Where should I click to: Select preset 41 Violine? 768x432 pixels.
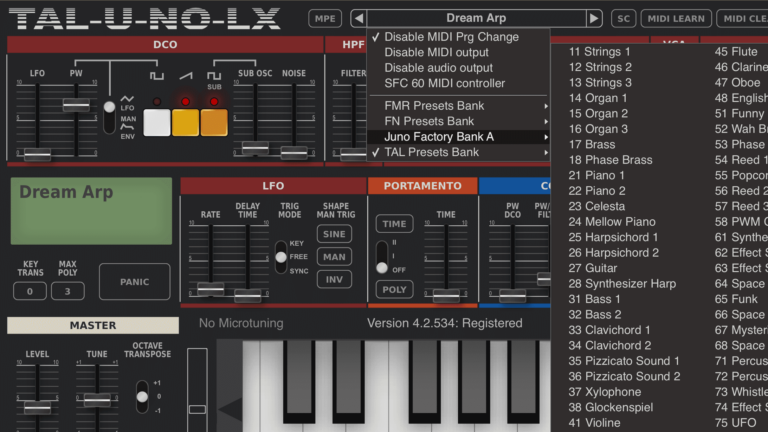coord(594,423)
